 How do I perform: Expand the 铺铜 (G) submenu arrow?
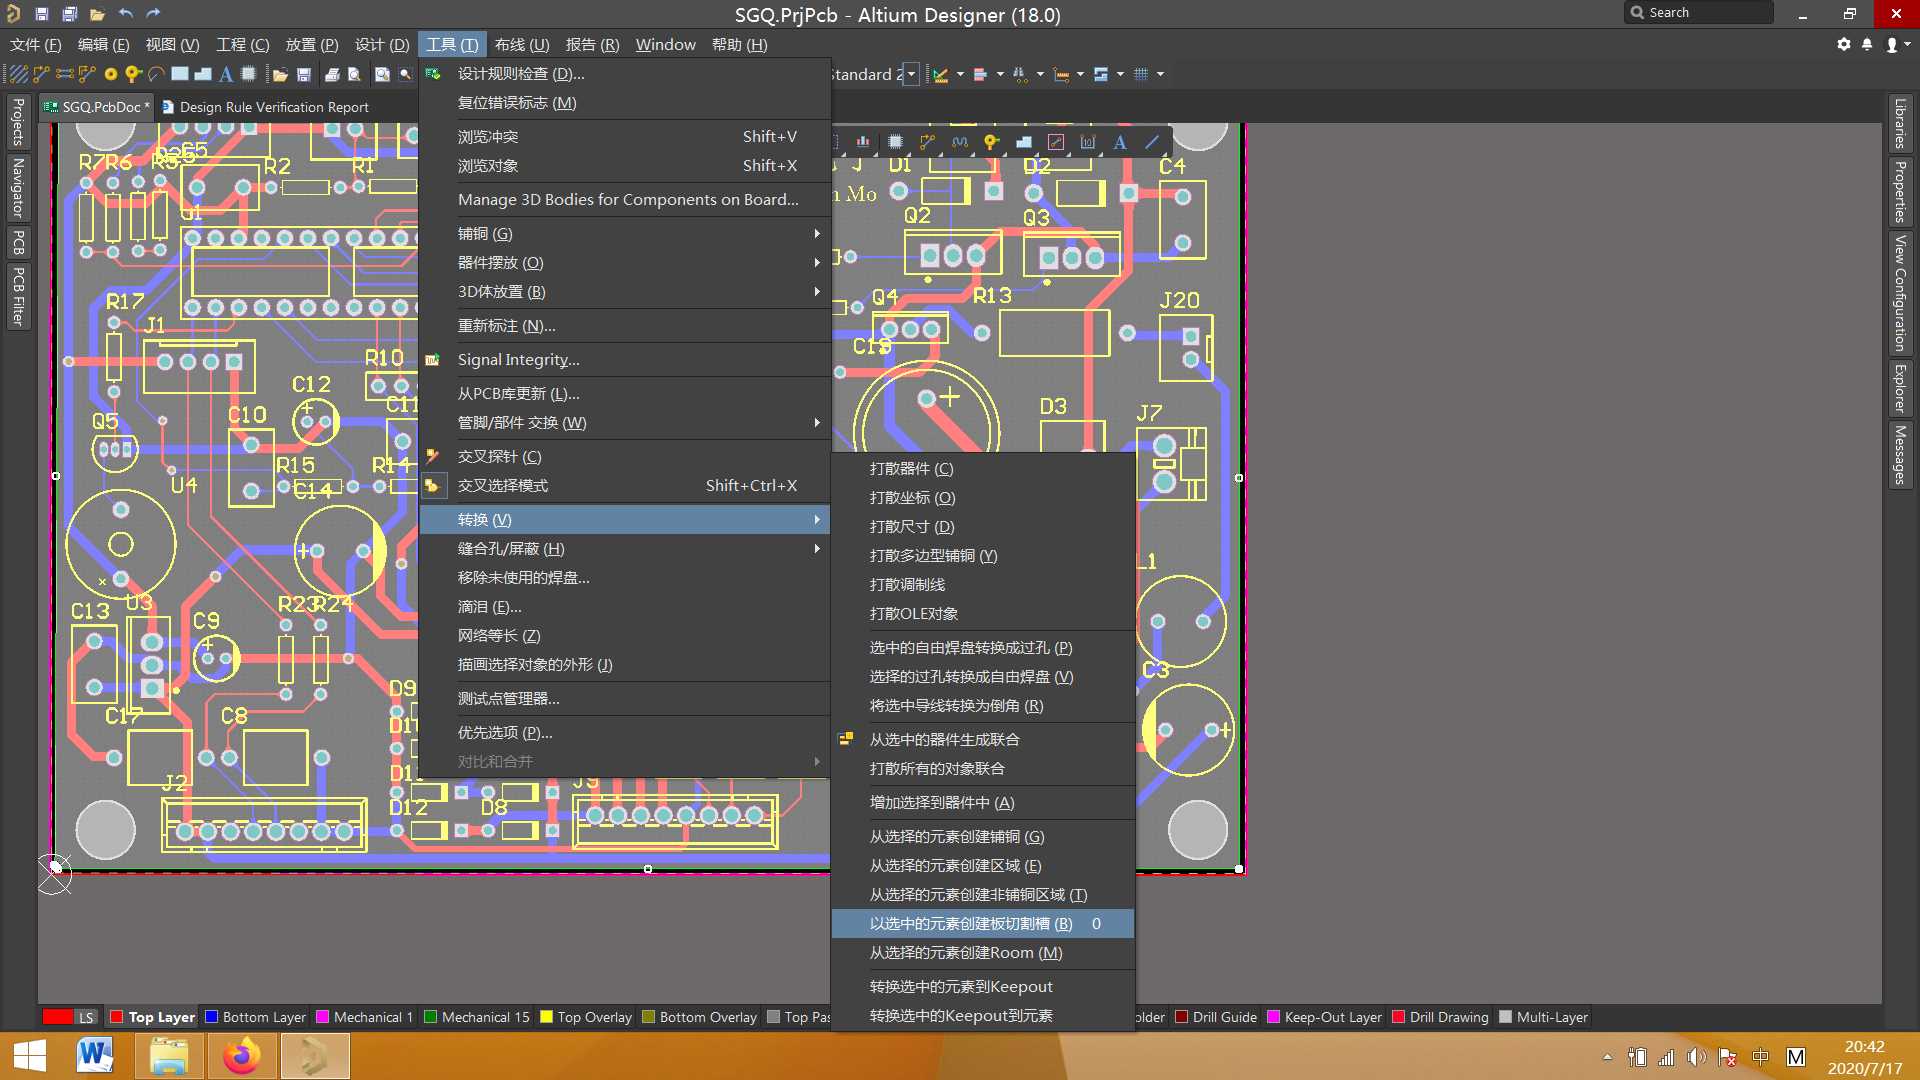[817, 233]
